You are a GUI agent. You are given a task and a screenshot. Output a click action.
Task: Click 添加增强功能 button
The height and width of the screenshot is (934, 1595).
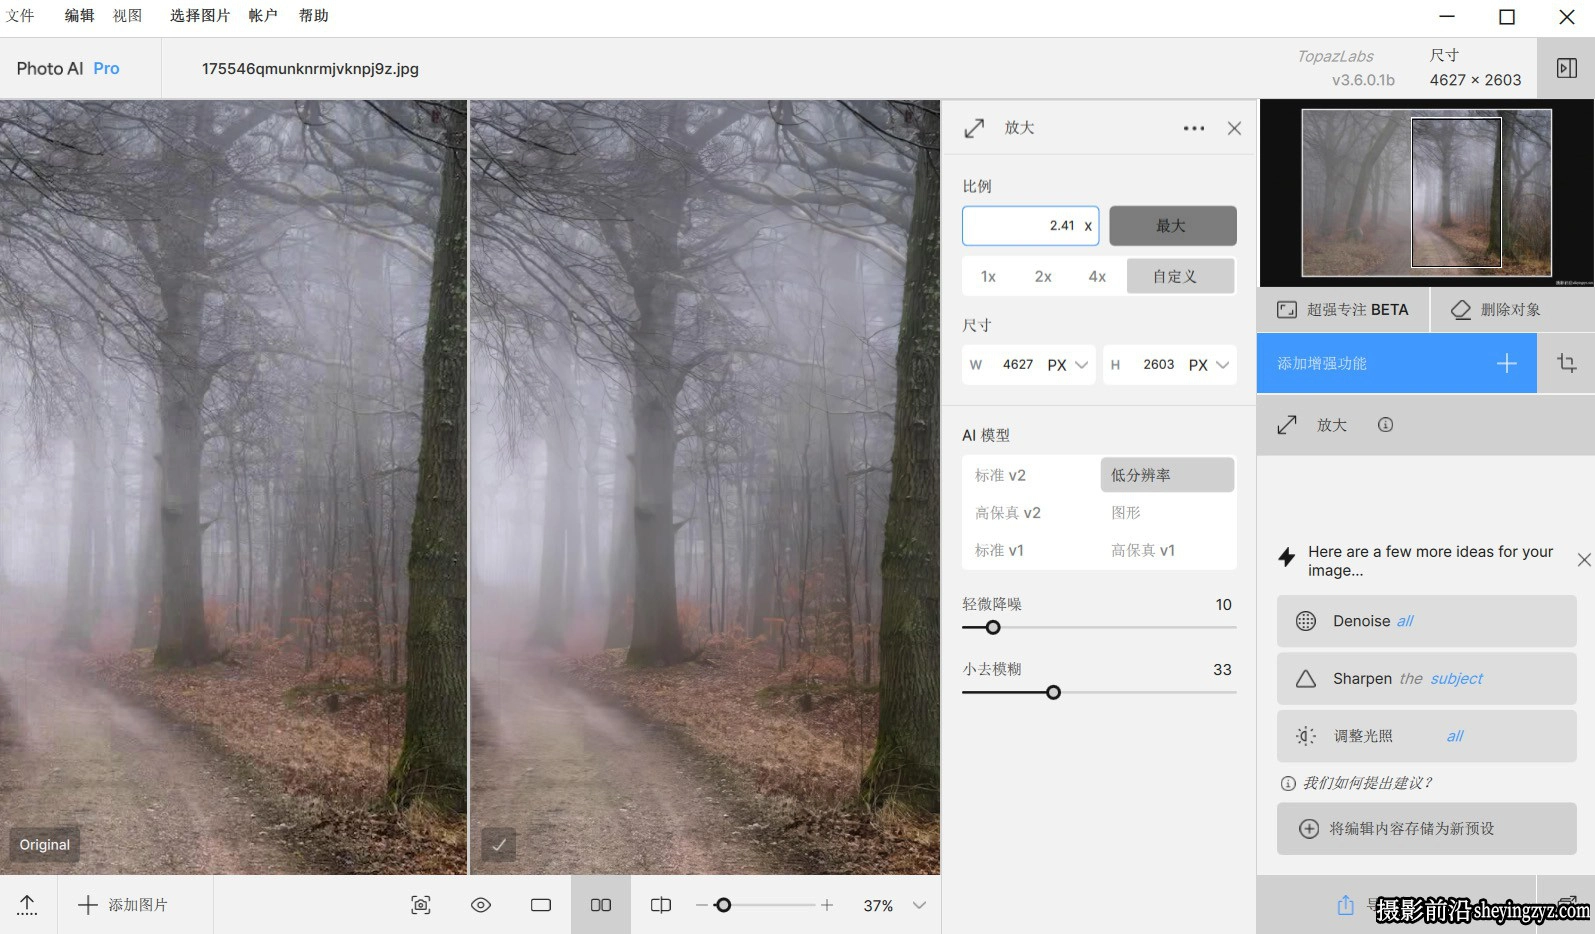tap(1396, 364)
